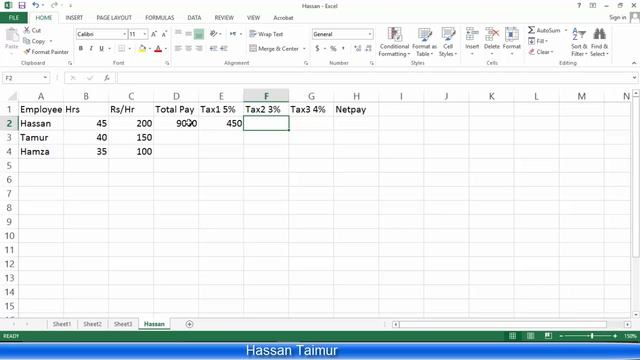Expand the Name Box dropdown arrow
Viewport: 640px width, 360px height.
(45, 78)
